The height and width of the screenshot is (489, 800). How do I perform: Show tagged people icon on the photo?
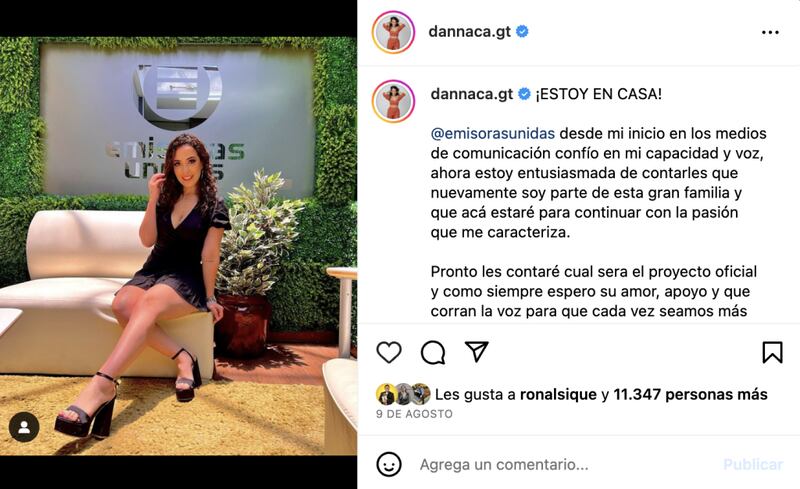click(24, 427)
